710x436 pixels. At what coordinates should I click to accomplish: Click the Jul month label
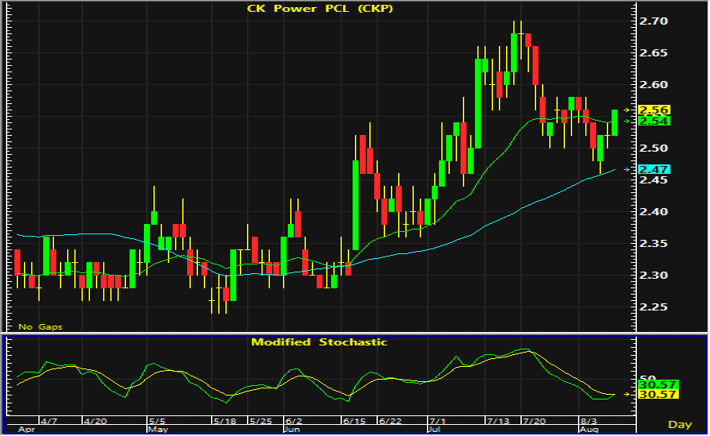[x=434, y=429]
